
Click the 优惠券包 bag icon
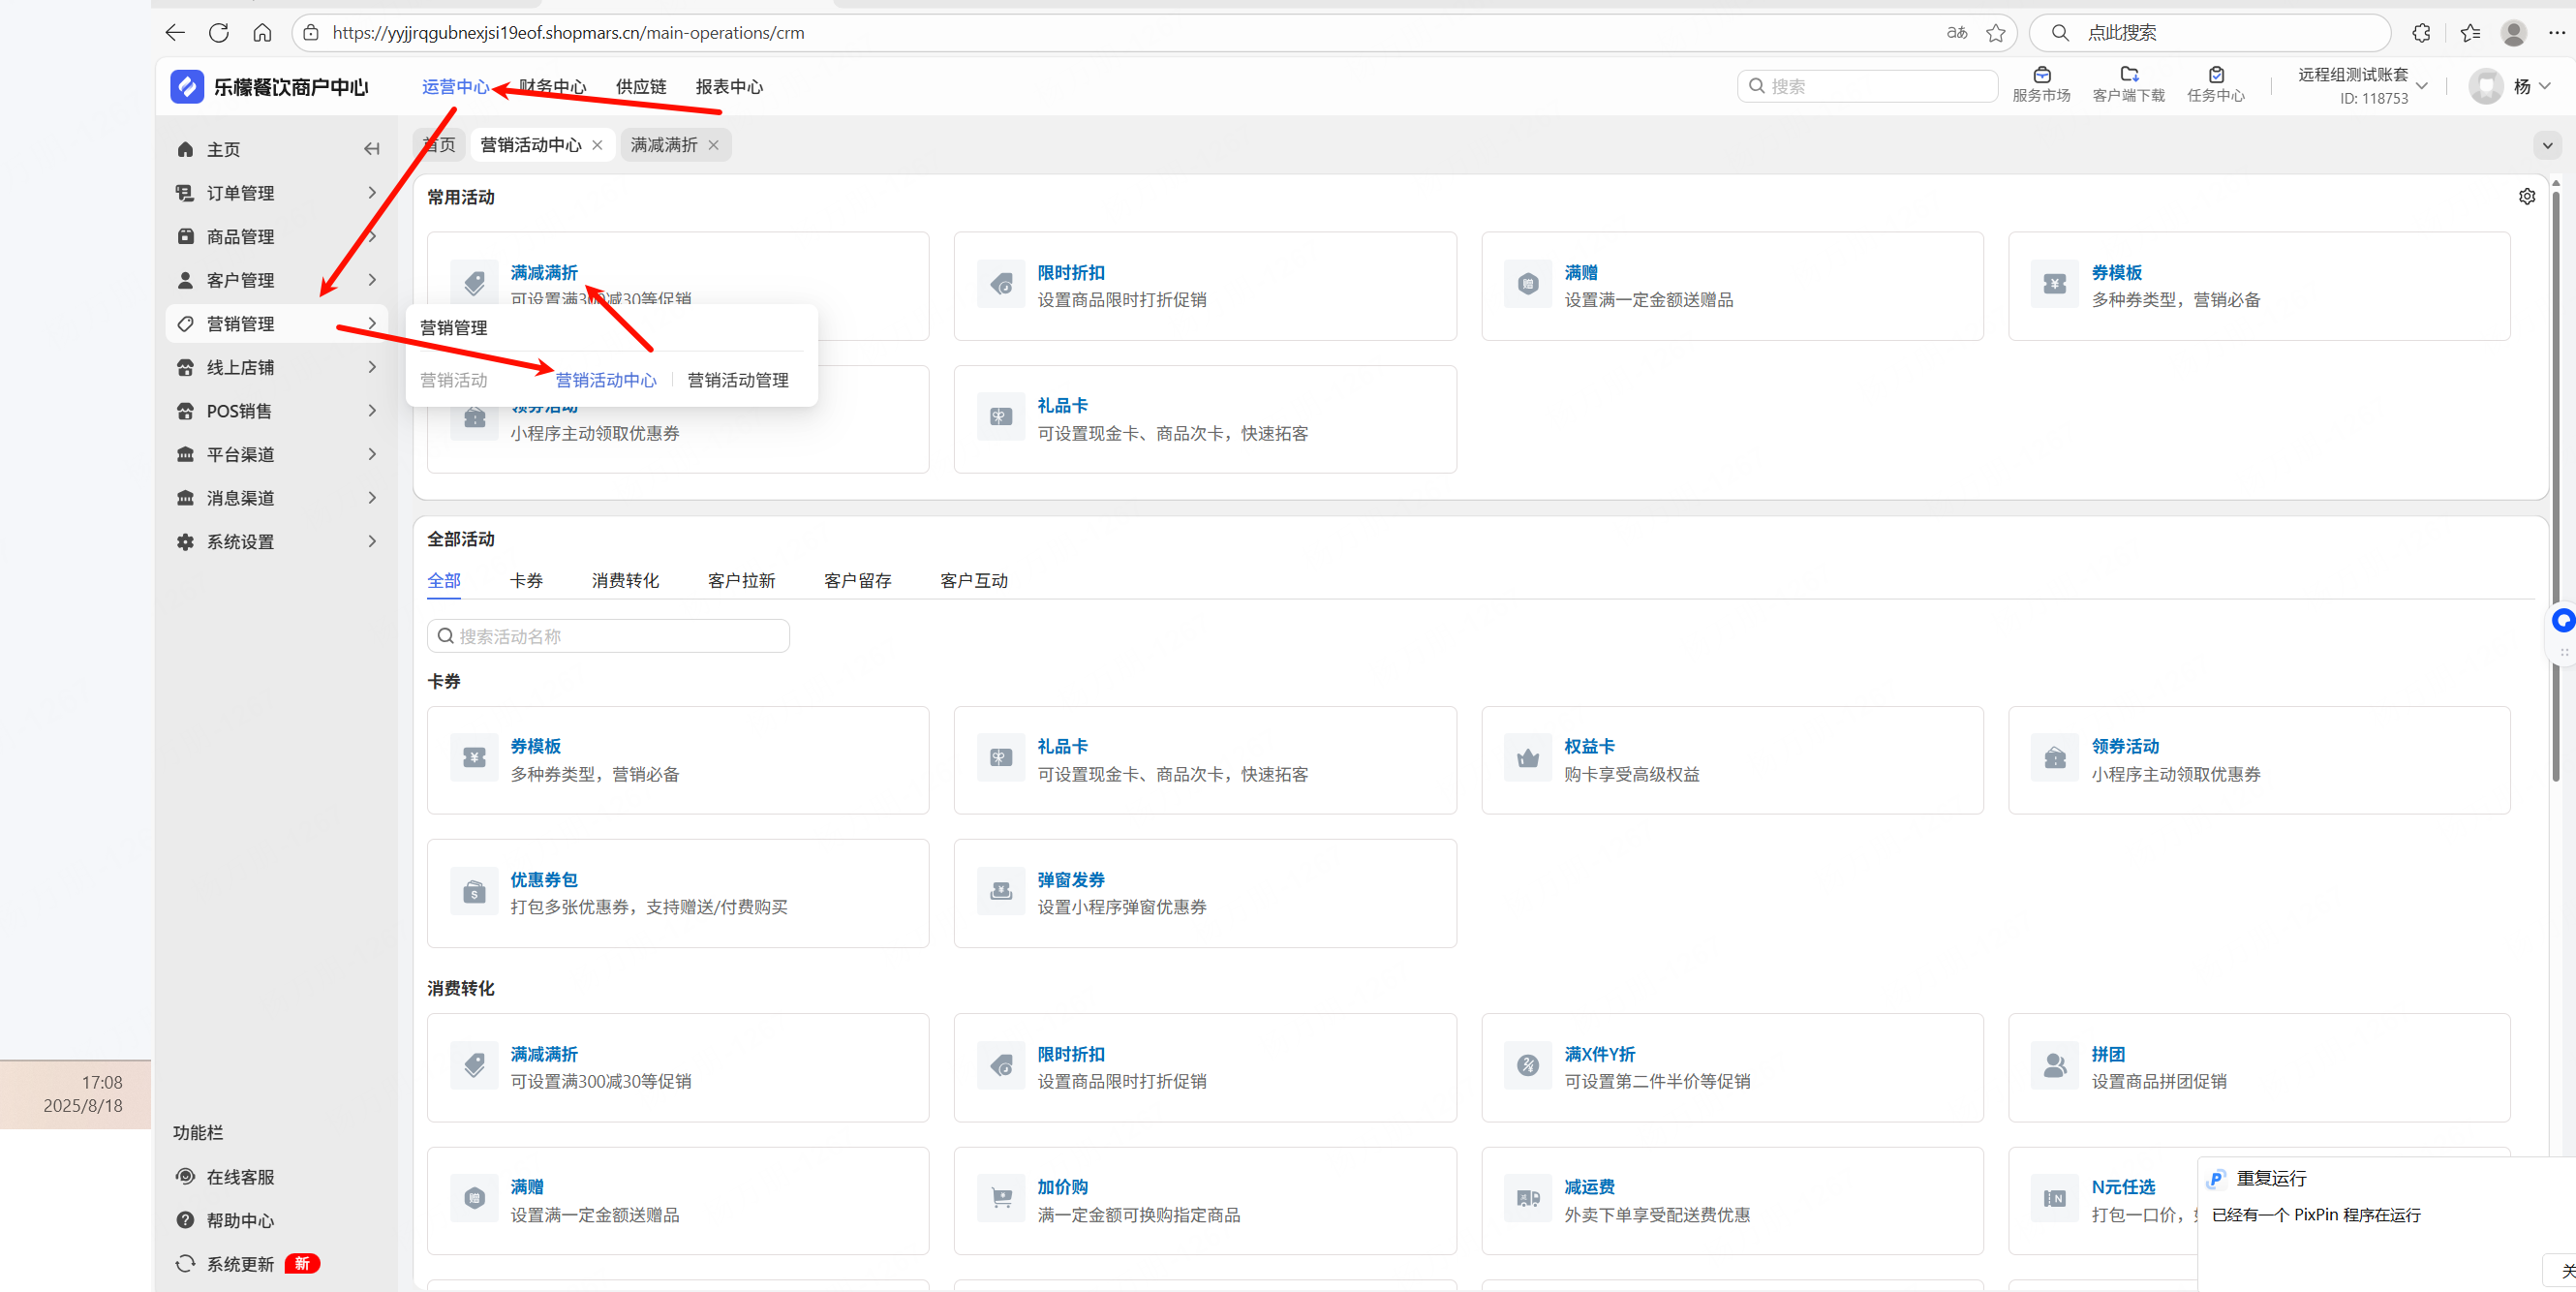tap(474, 892)
